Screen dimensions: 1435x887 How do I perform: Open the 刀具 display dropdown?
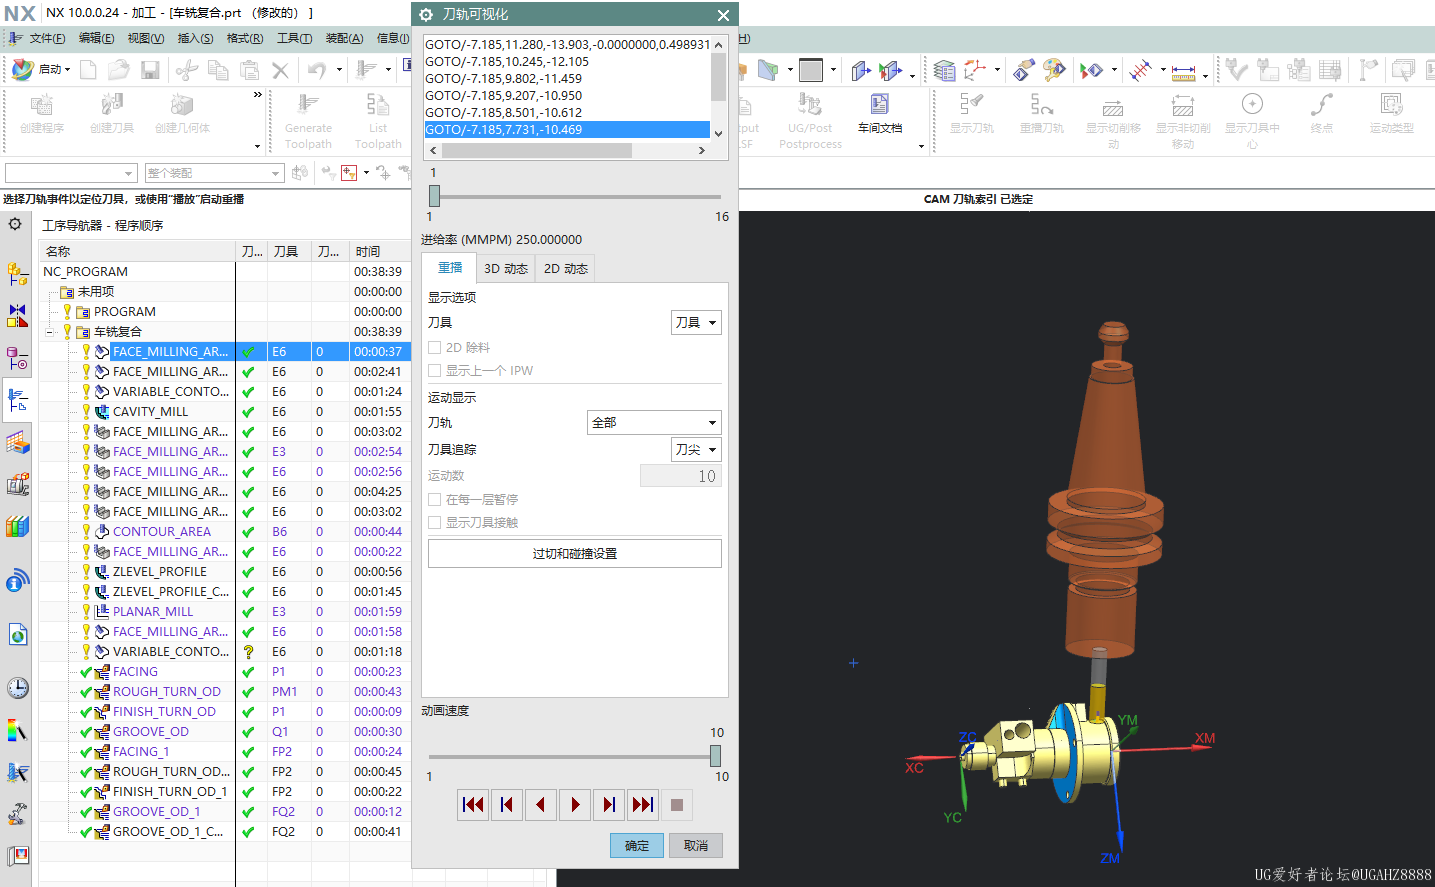(x=696, y=322)
